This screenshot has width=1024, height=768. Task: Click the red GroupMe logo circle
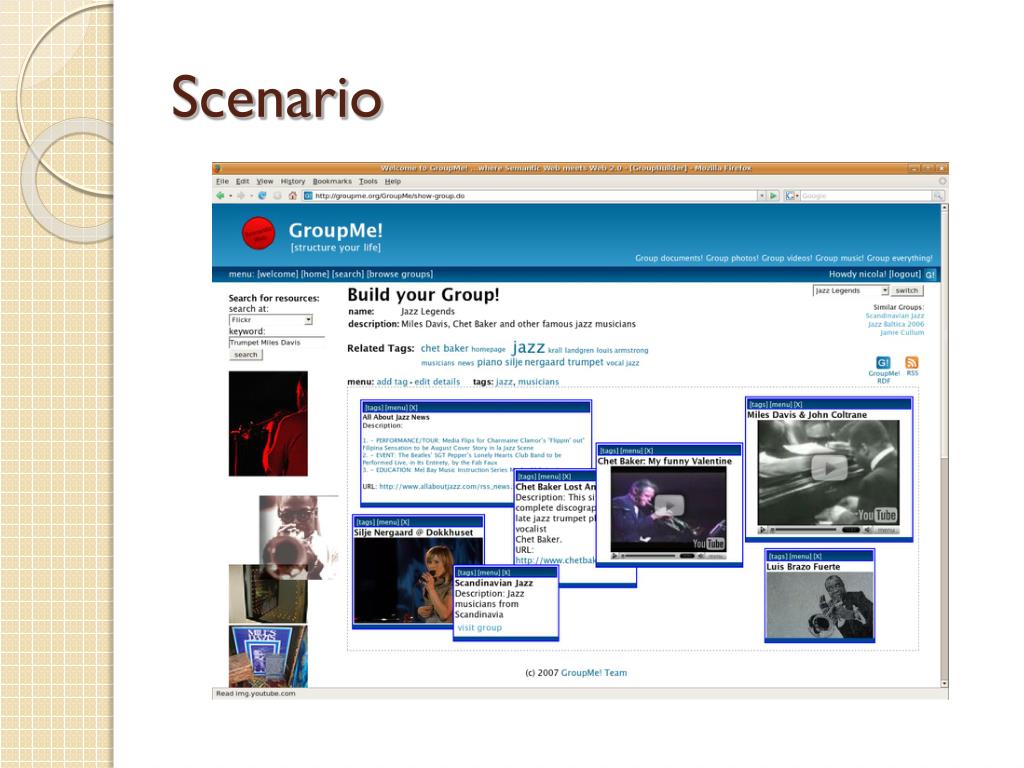(259, 233)
